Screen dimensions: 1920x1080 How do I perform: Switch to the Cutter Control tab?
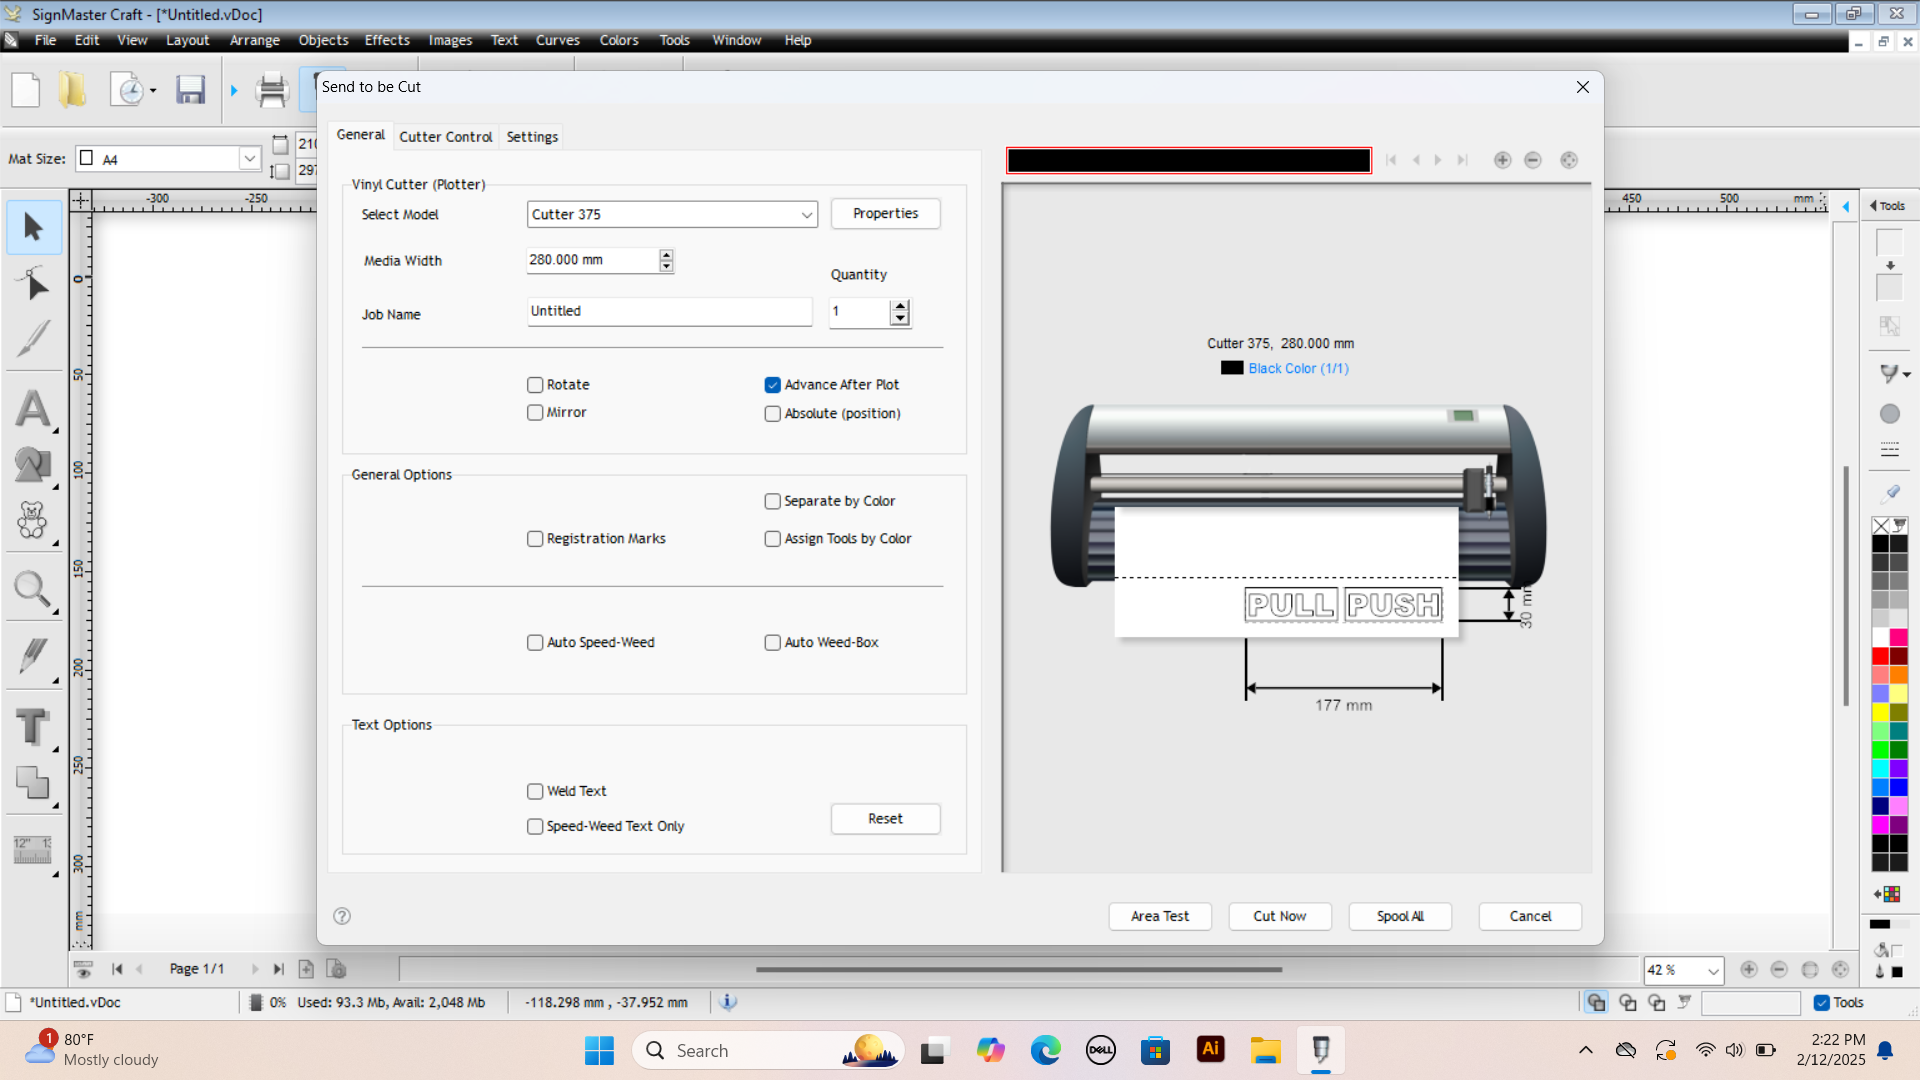click(x=445, y=137)
